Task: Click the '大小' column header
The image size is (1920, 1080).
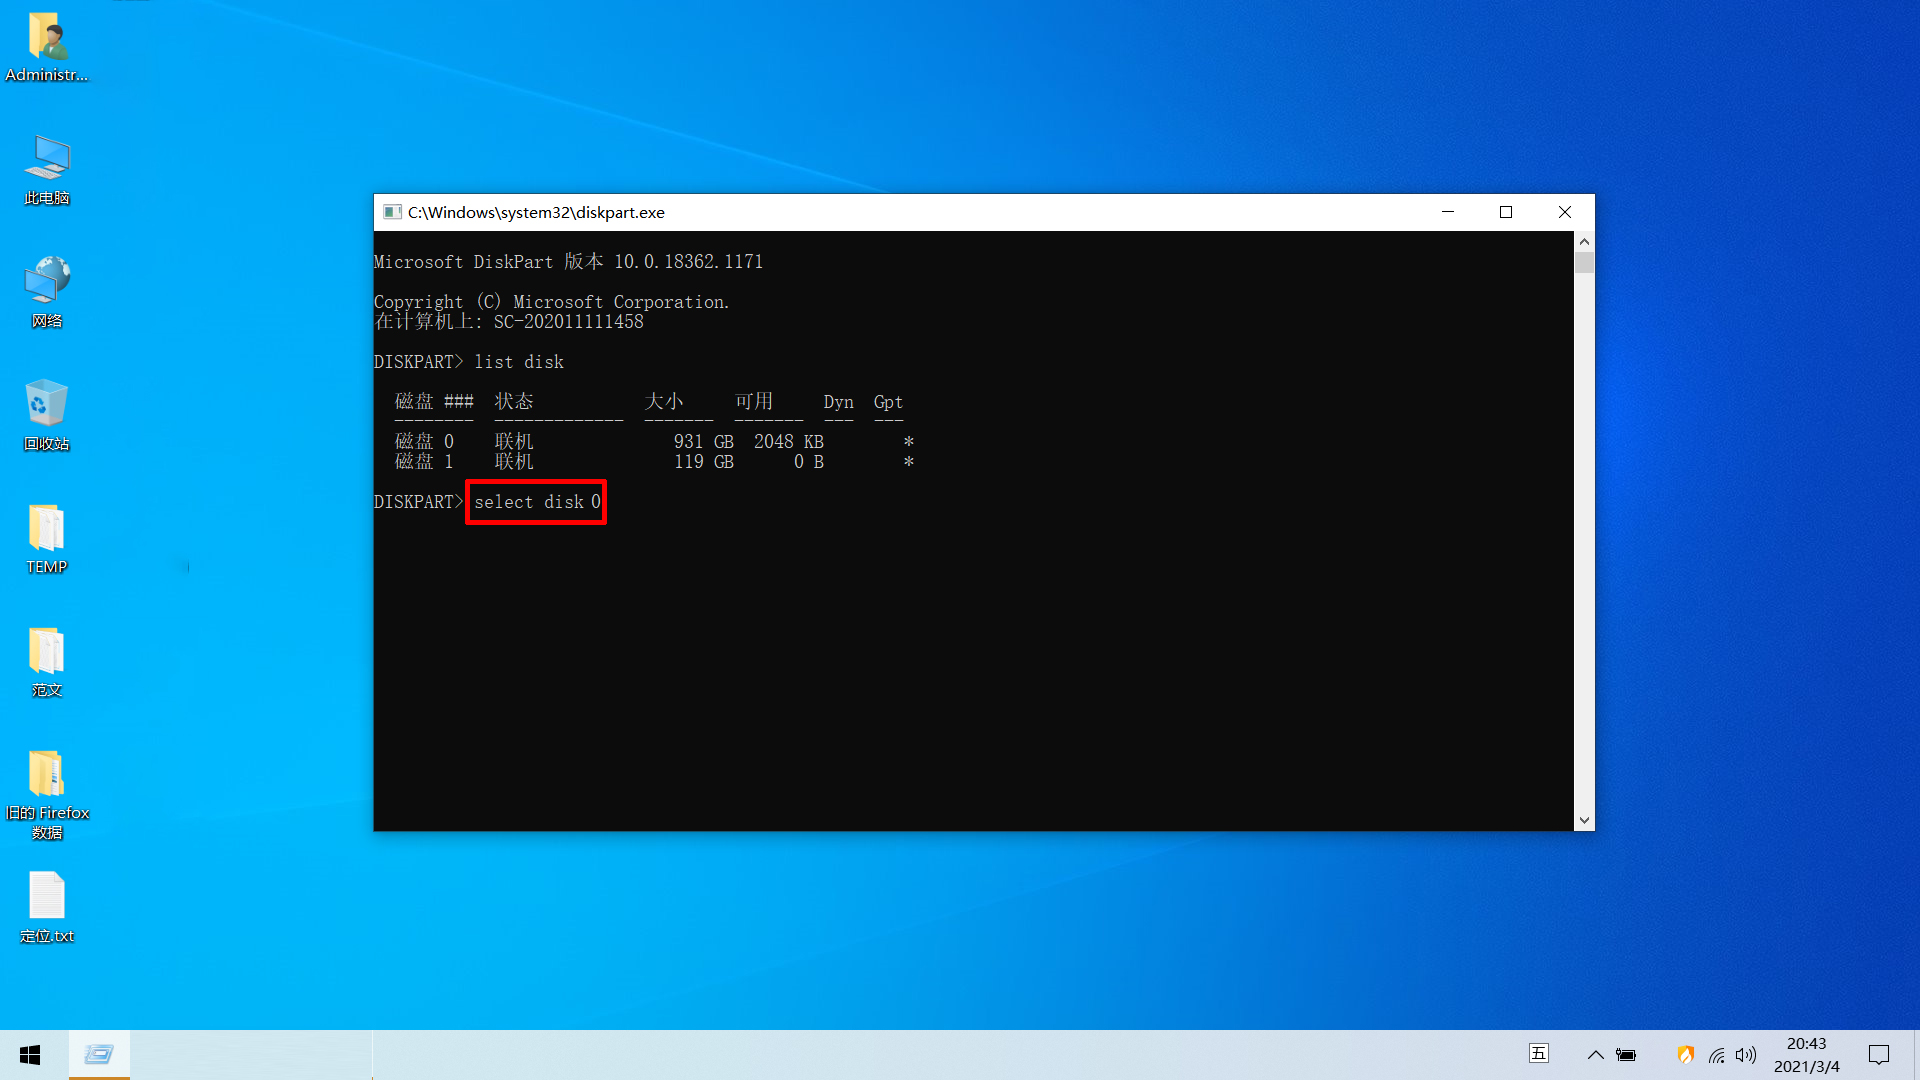Action: pyautogui.click(x=664, y=402)
